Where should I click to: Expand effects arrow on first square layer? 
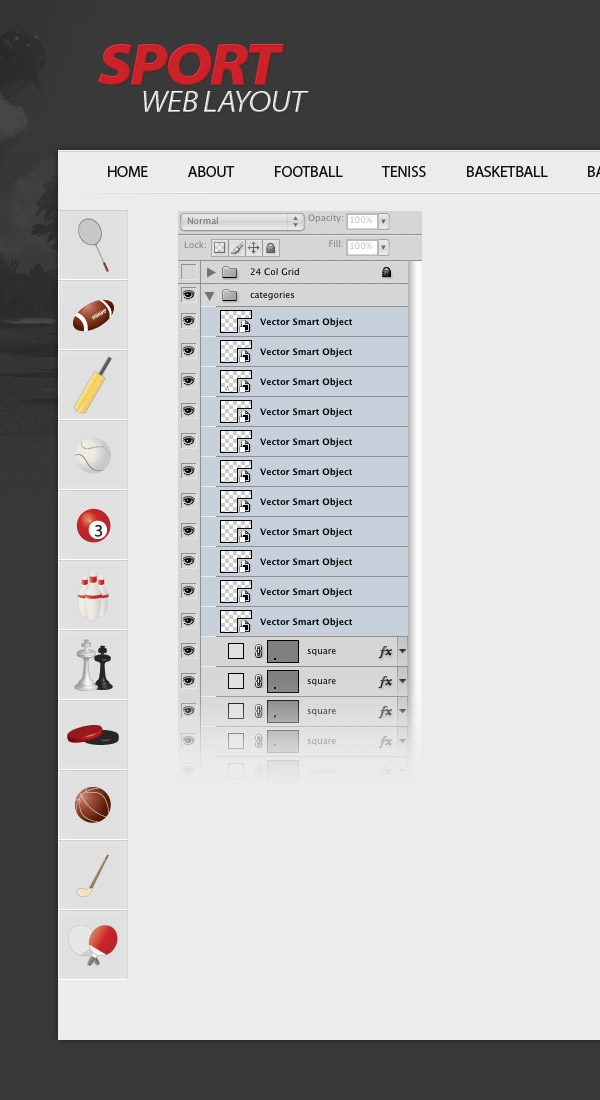pos(403,651)
